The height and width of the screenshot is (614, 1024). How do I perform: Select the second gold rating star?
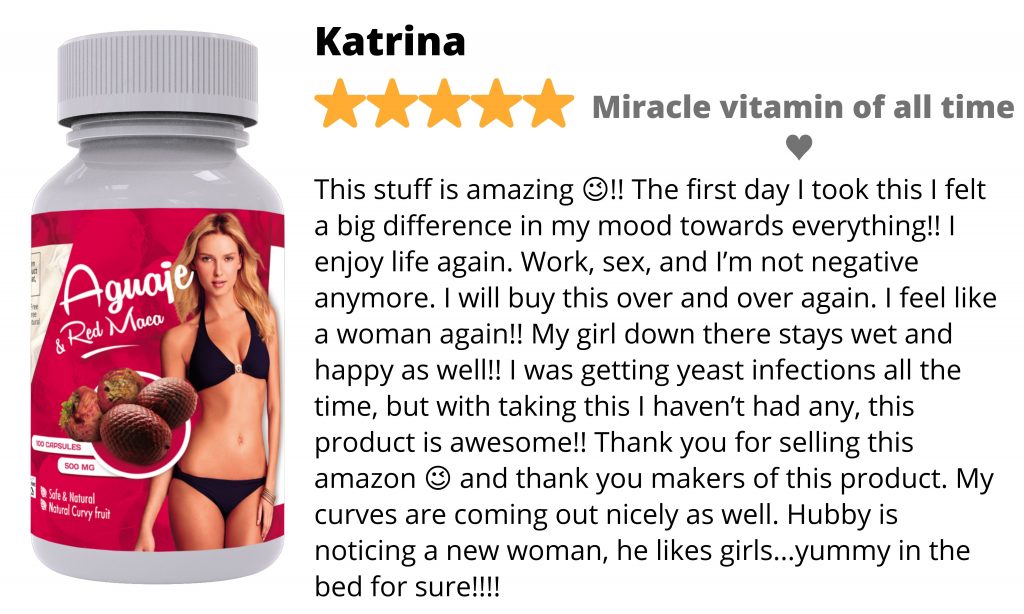click(392, 103)
